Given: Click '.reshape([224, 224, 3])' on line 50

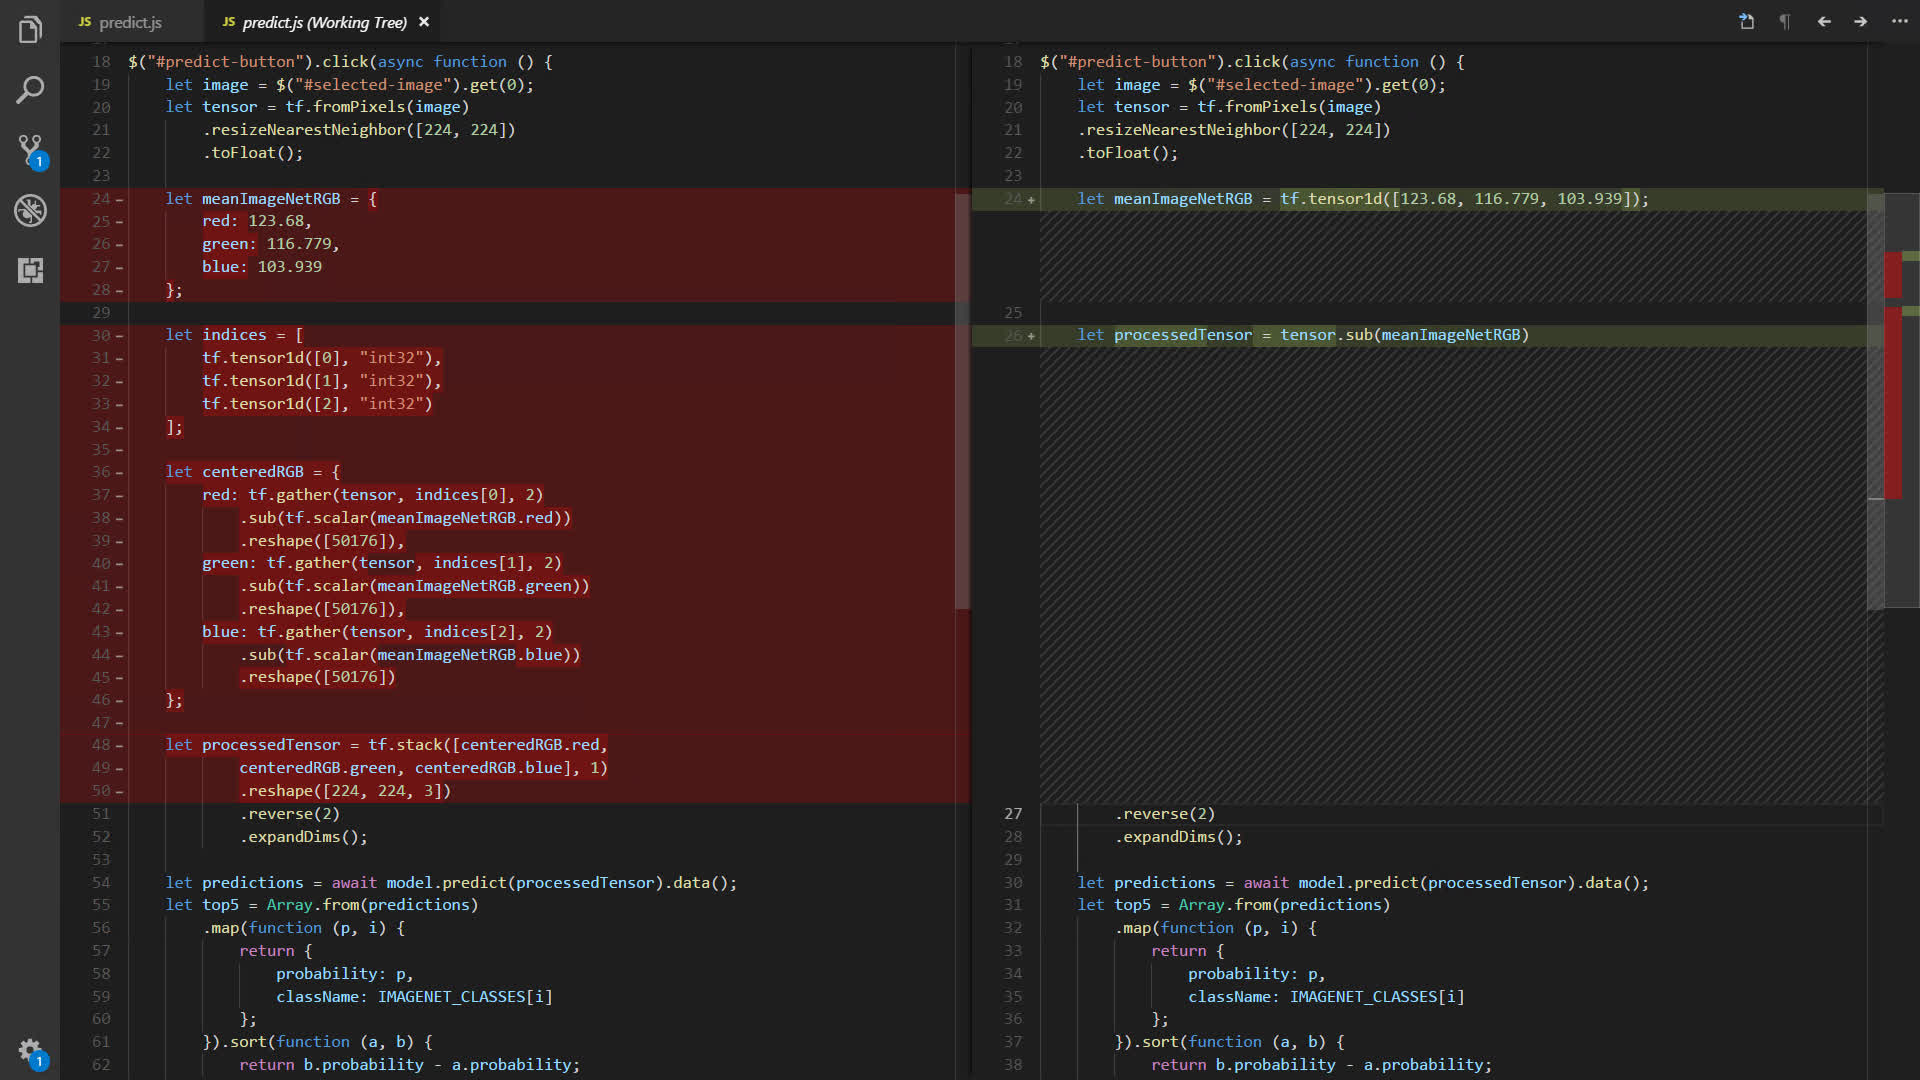Looking at the screenshot, I should (345, 791).
